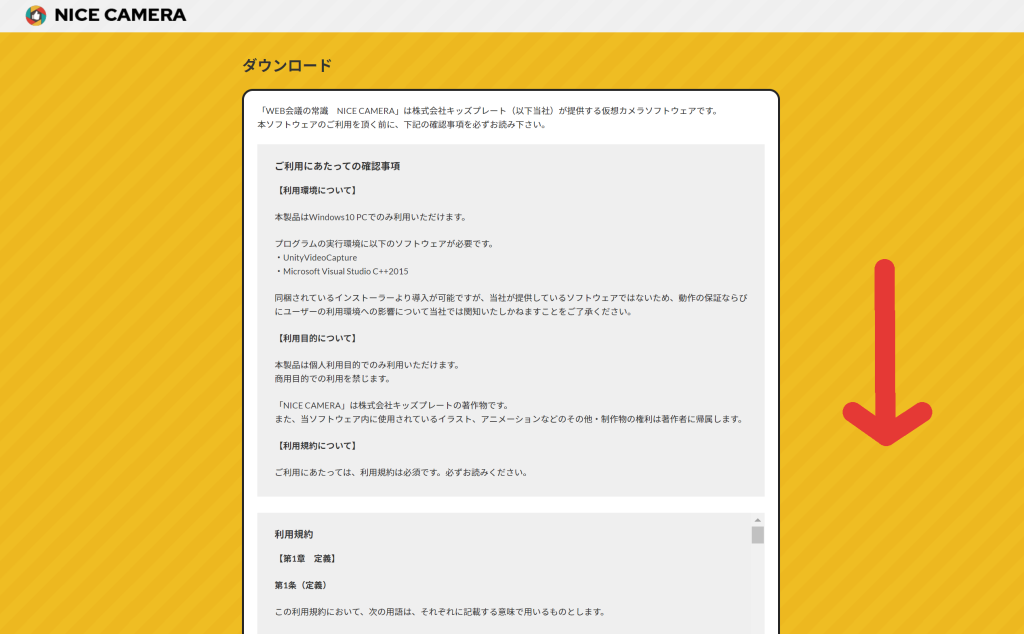The width and height of the screenshot is (1024, 634).
Task: Click the line starting この利用規約において
Action: pyautogui.click(x=440, y=612)
